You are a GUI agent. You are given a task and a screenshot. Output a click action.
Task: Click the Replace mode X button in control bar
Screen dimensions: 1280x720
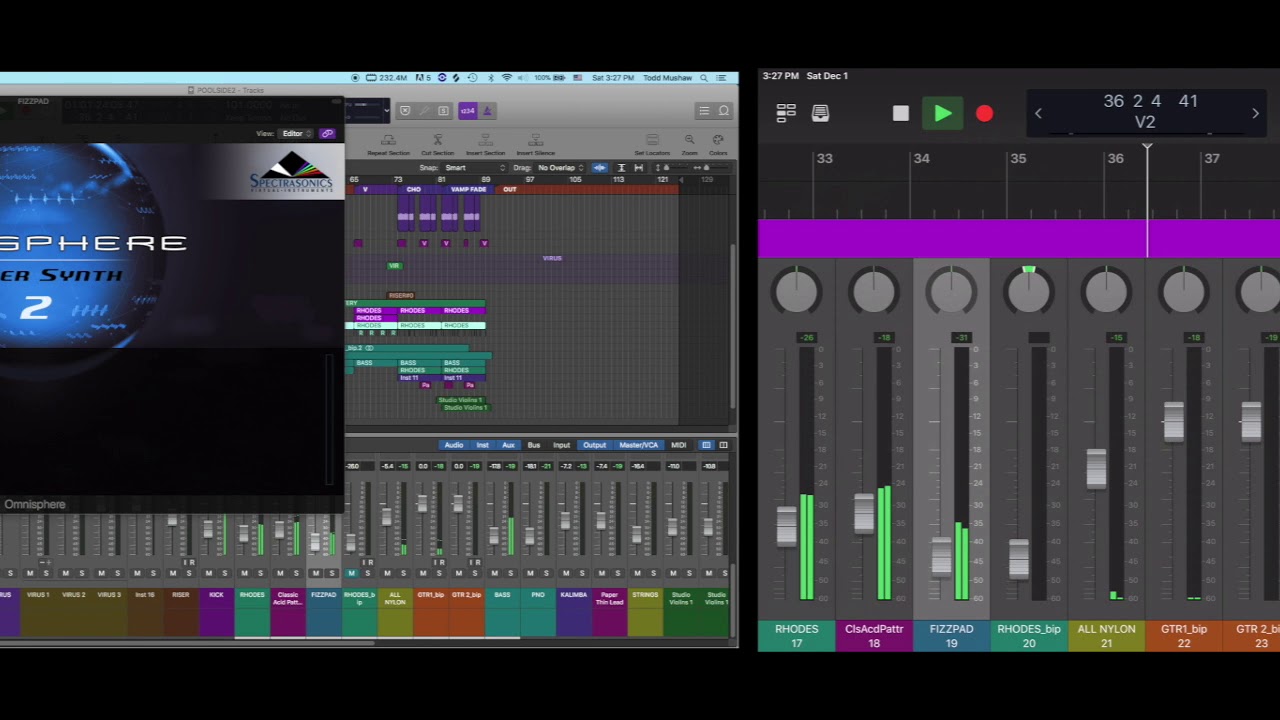(x=405, y=111)
